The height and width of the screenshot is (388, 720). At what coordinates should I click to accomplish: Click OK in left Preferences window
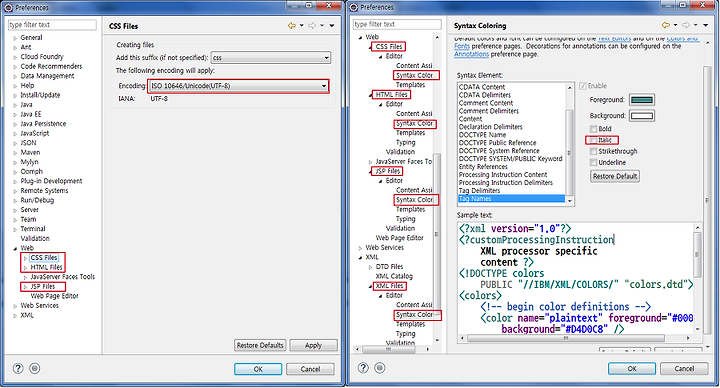(258, 369)
